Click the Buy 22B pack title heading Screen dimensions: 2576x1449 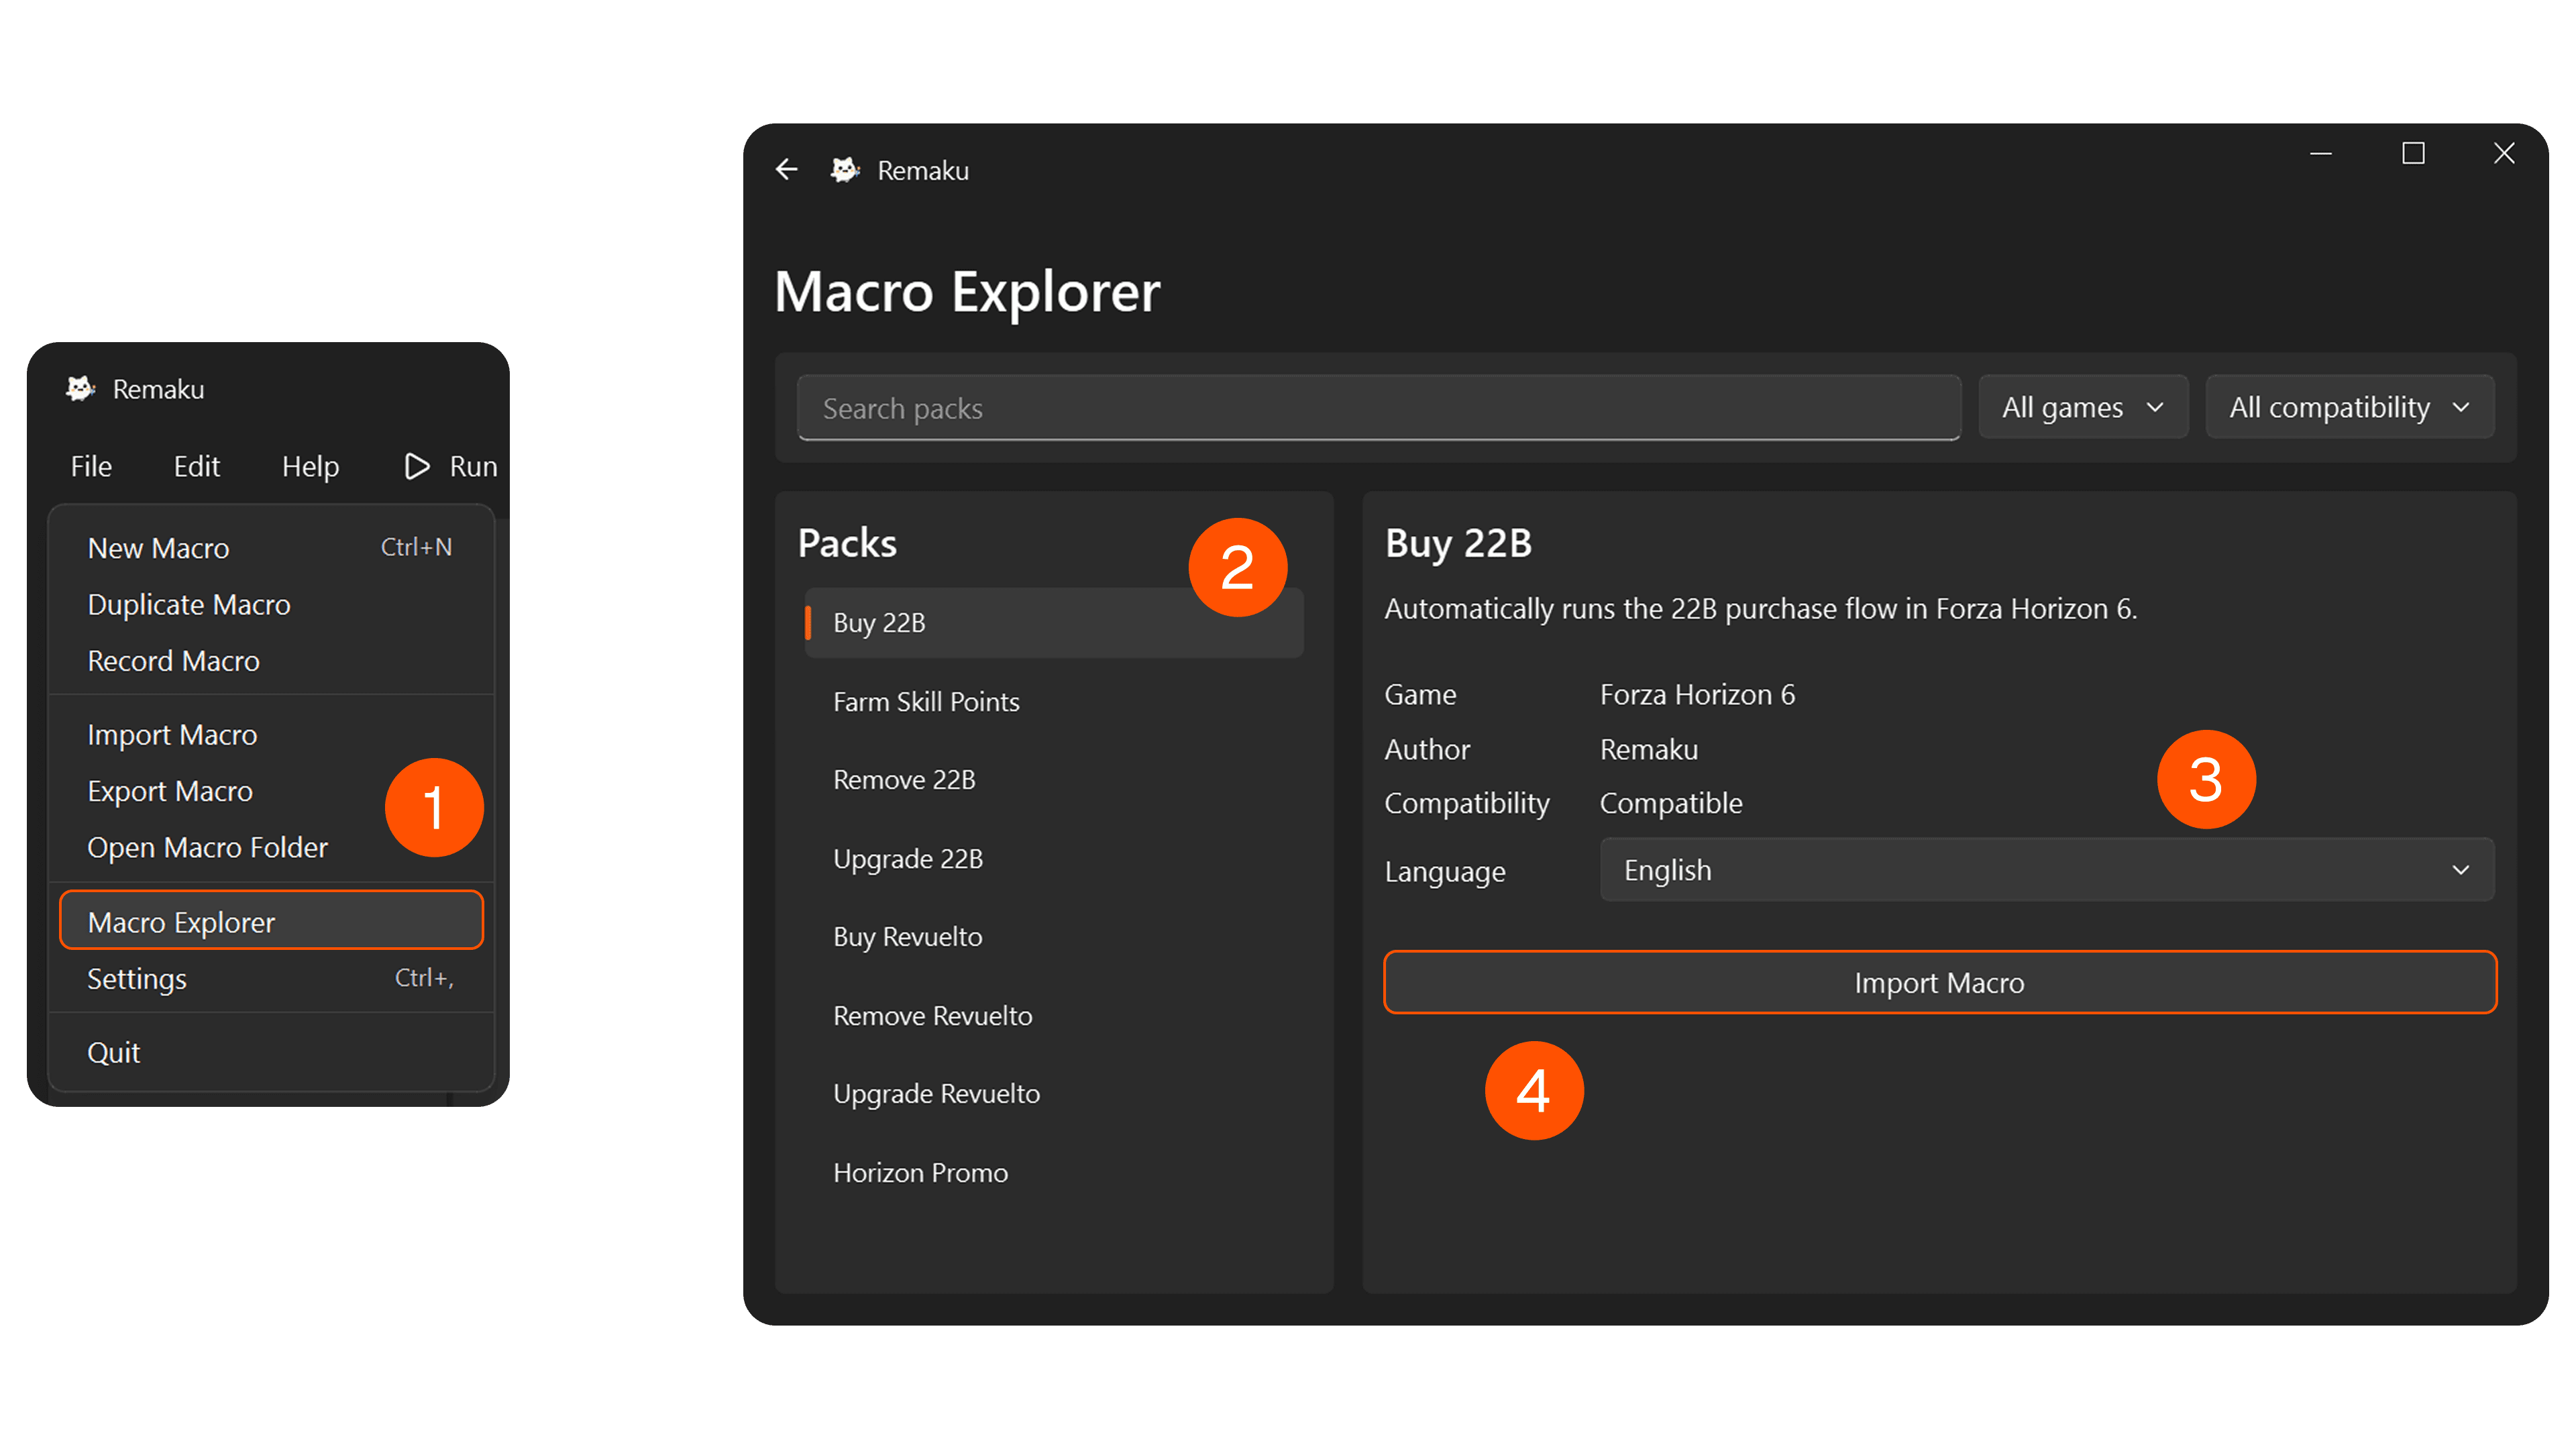pyautogui.click(x=1458, y=543)
